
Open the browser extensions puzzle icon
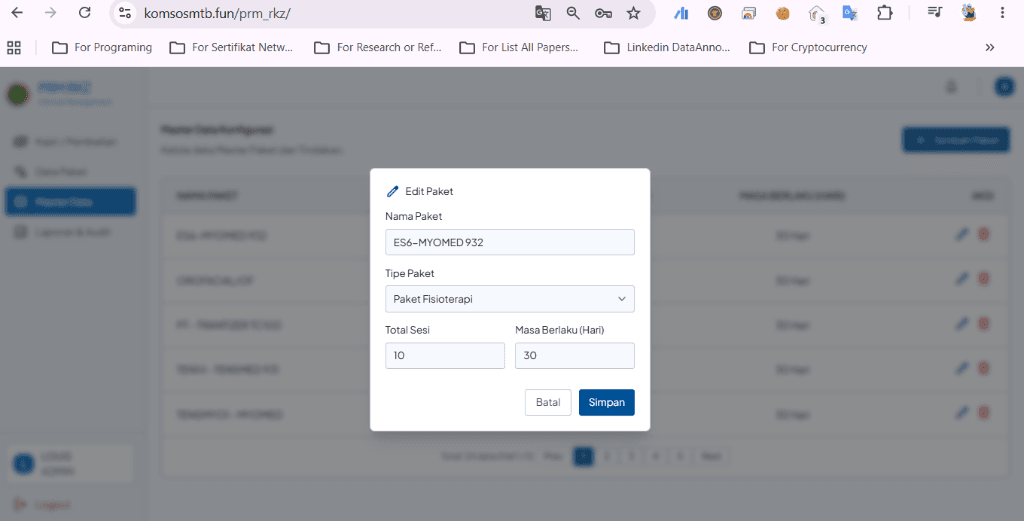(x=884, y=12)
